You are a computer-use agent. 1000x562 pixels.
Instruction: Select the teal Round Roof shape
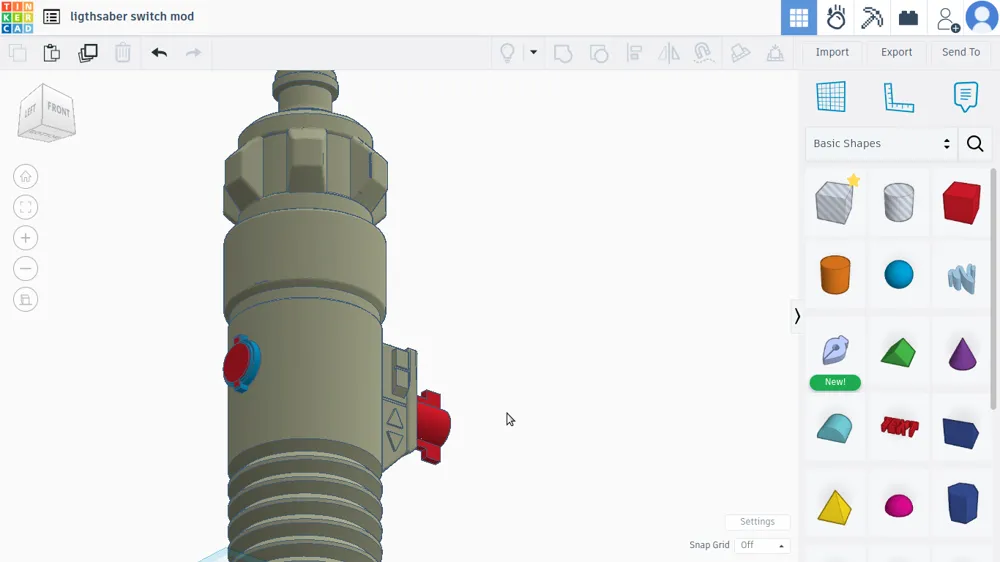pos(834,428)
